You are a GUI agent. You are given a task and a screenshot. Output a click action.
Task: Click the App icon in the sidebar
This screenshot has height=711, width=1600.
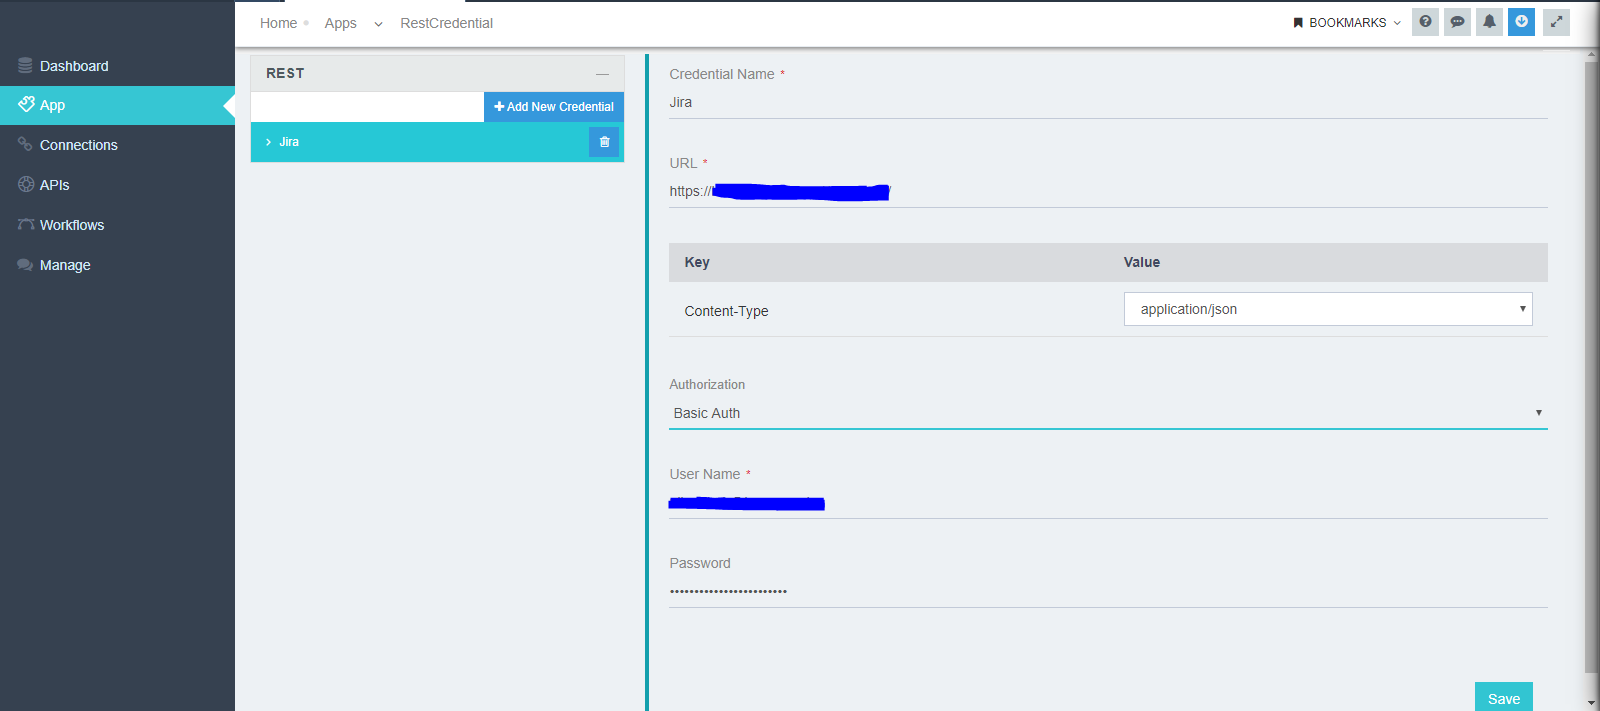click(26, 104)
